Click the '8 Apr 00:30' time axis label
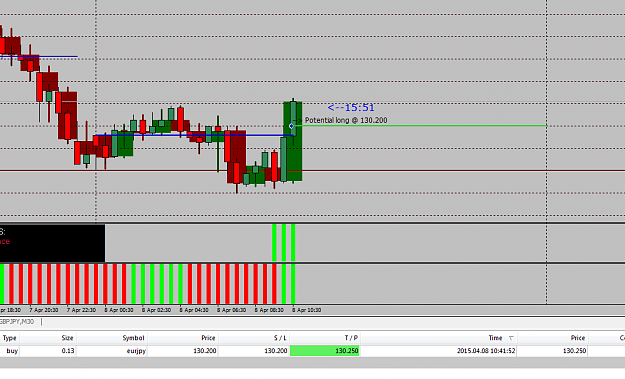Screen dimensions: 625x379 pos(118,310)
